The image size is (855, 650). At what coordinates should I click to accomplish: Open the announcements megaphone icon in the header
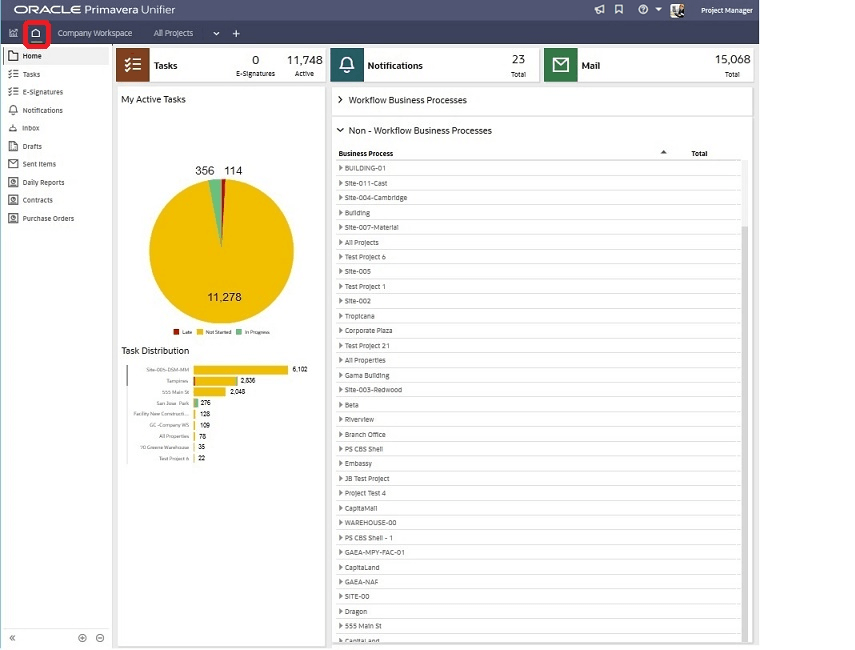(600, 10)
